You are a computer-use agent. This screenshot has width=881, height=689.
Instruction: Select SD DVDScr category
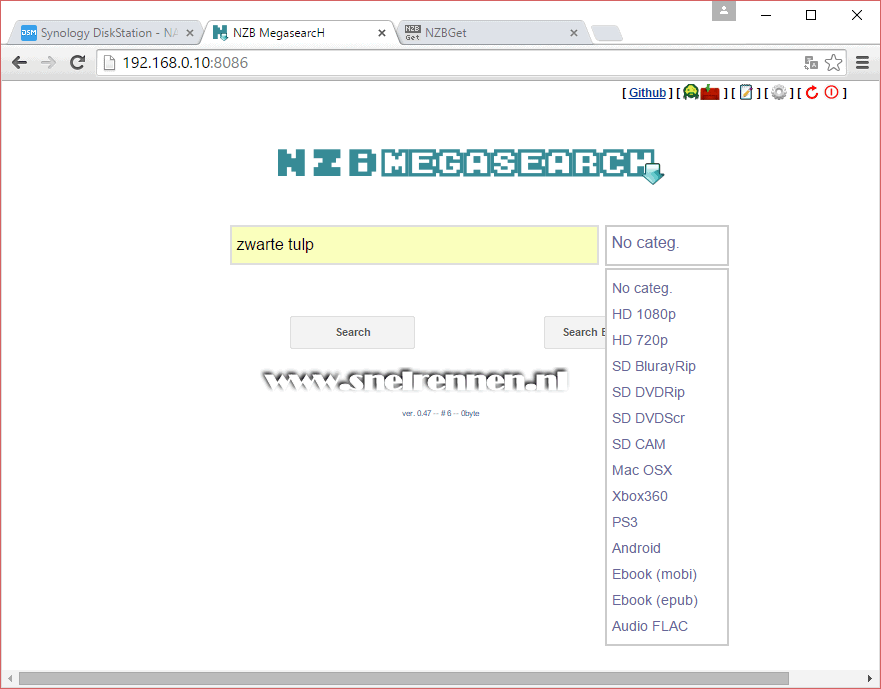tap(648, 418)
